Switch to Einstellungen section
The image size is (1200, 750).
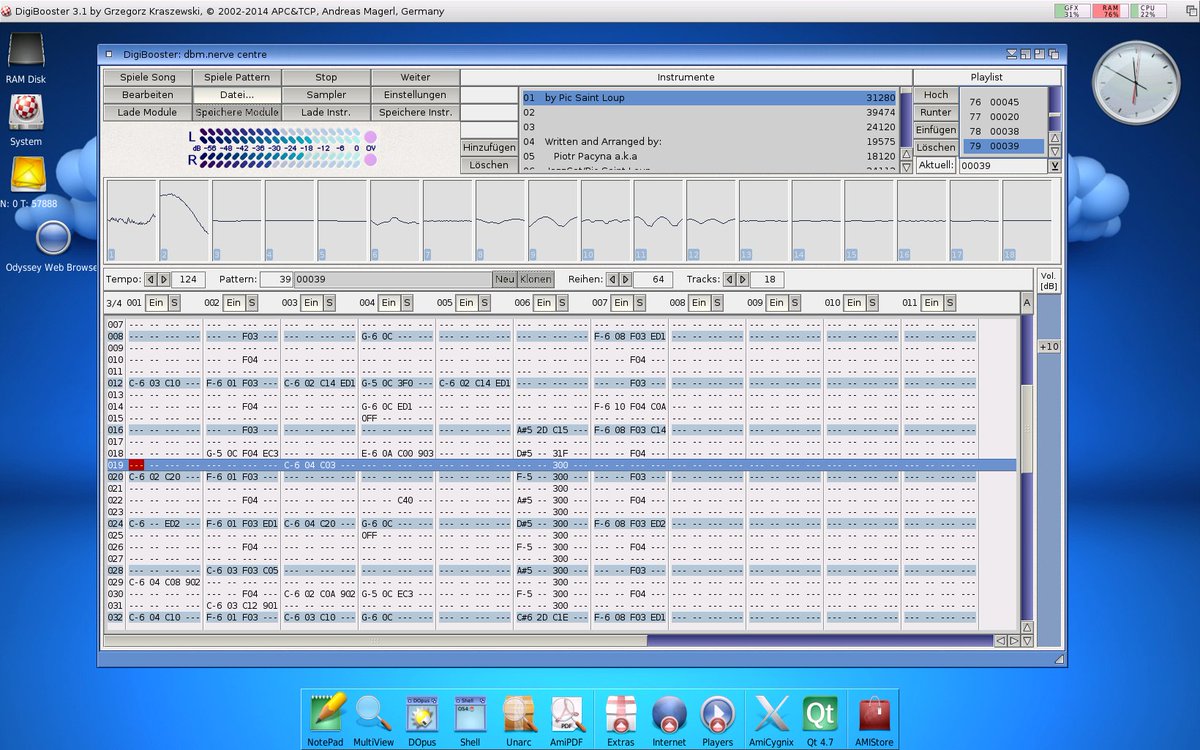click(x=415, y=95)
